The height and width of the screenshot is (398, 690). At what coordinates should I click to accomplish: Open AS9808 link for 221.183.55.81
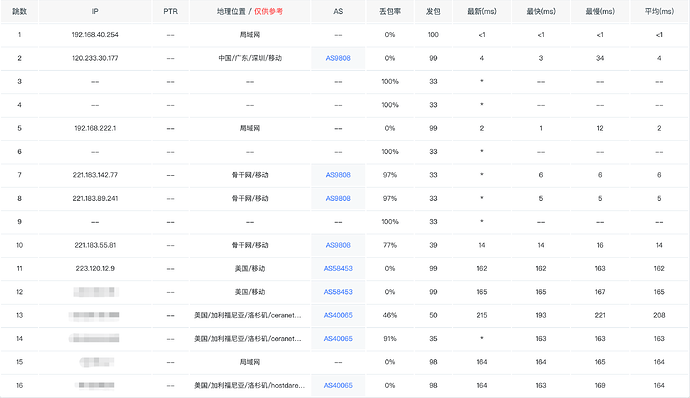tap(338, 245)
